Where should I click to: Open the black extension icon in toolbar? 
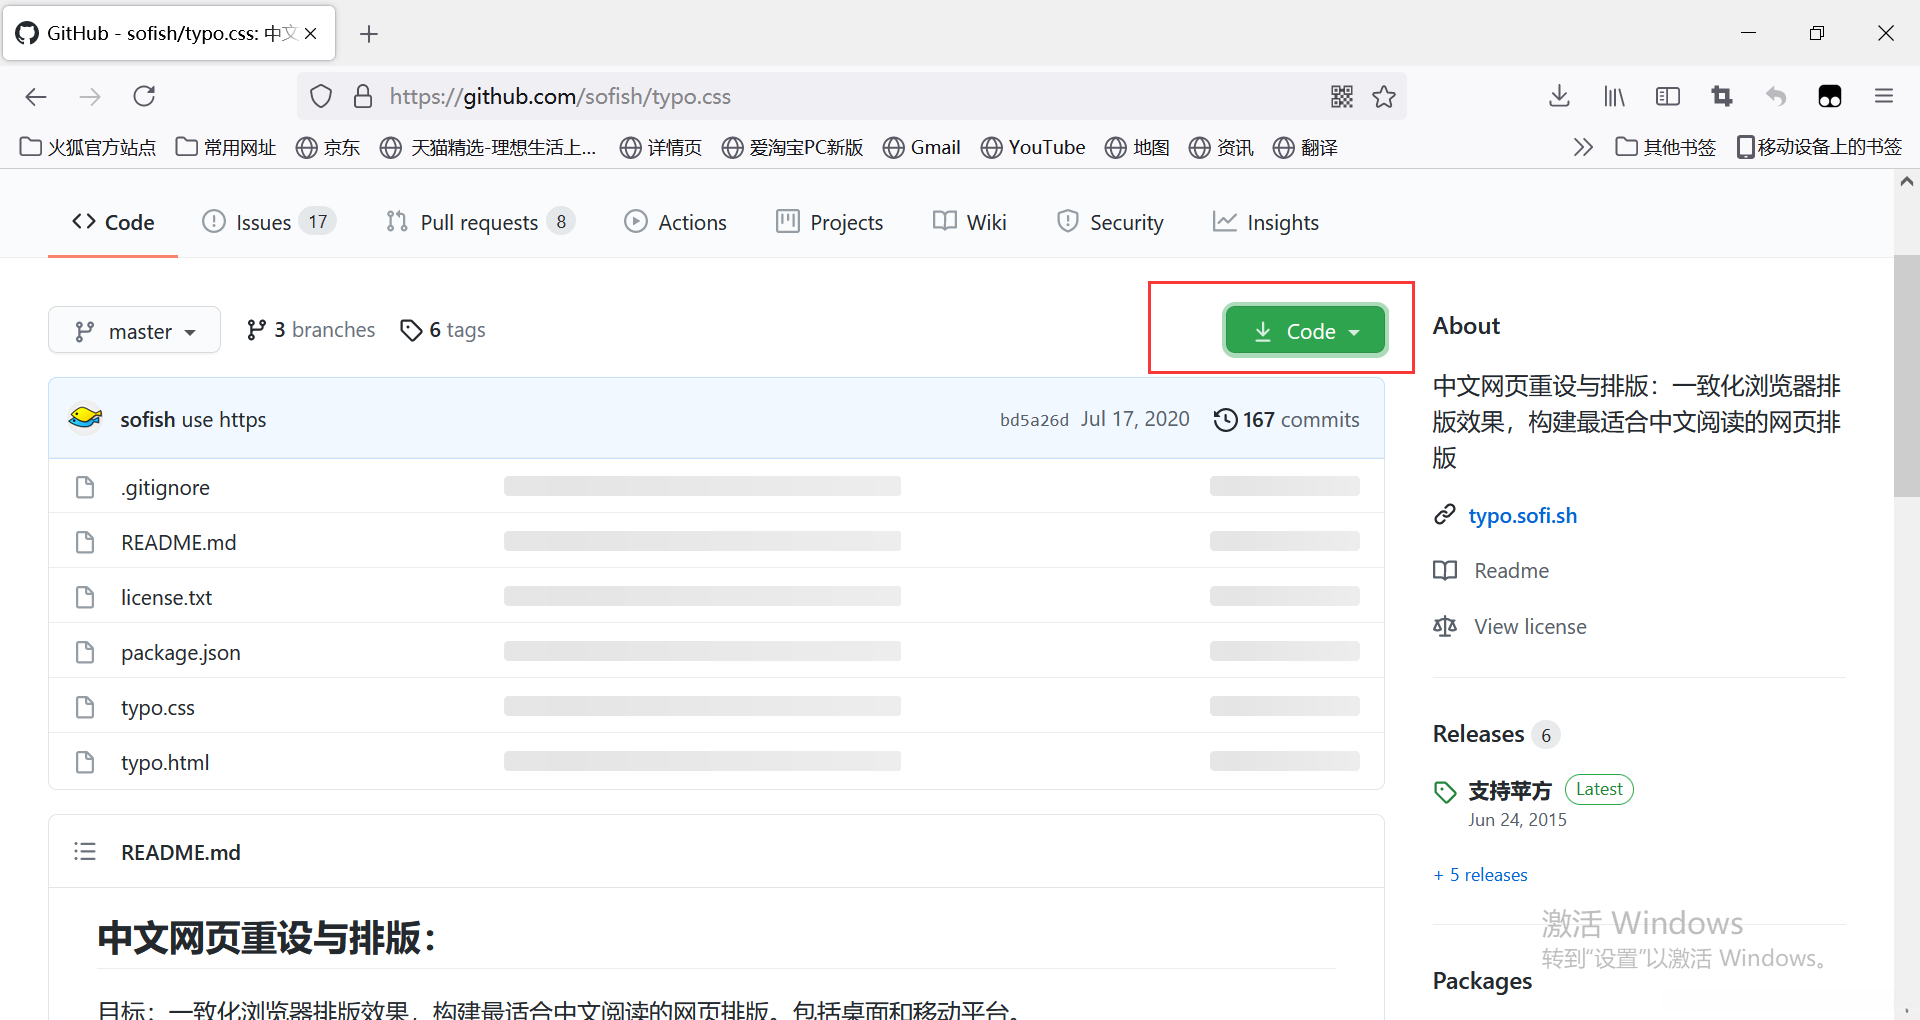1830,96
